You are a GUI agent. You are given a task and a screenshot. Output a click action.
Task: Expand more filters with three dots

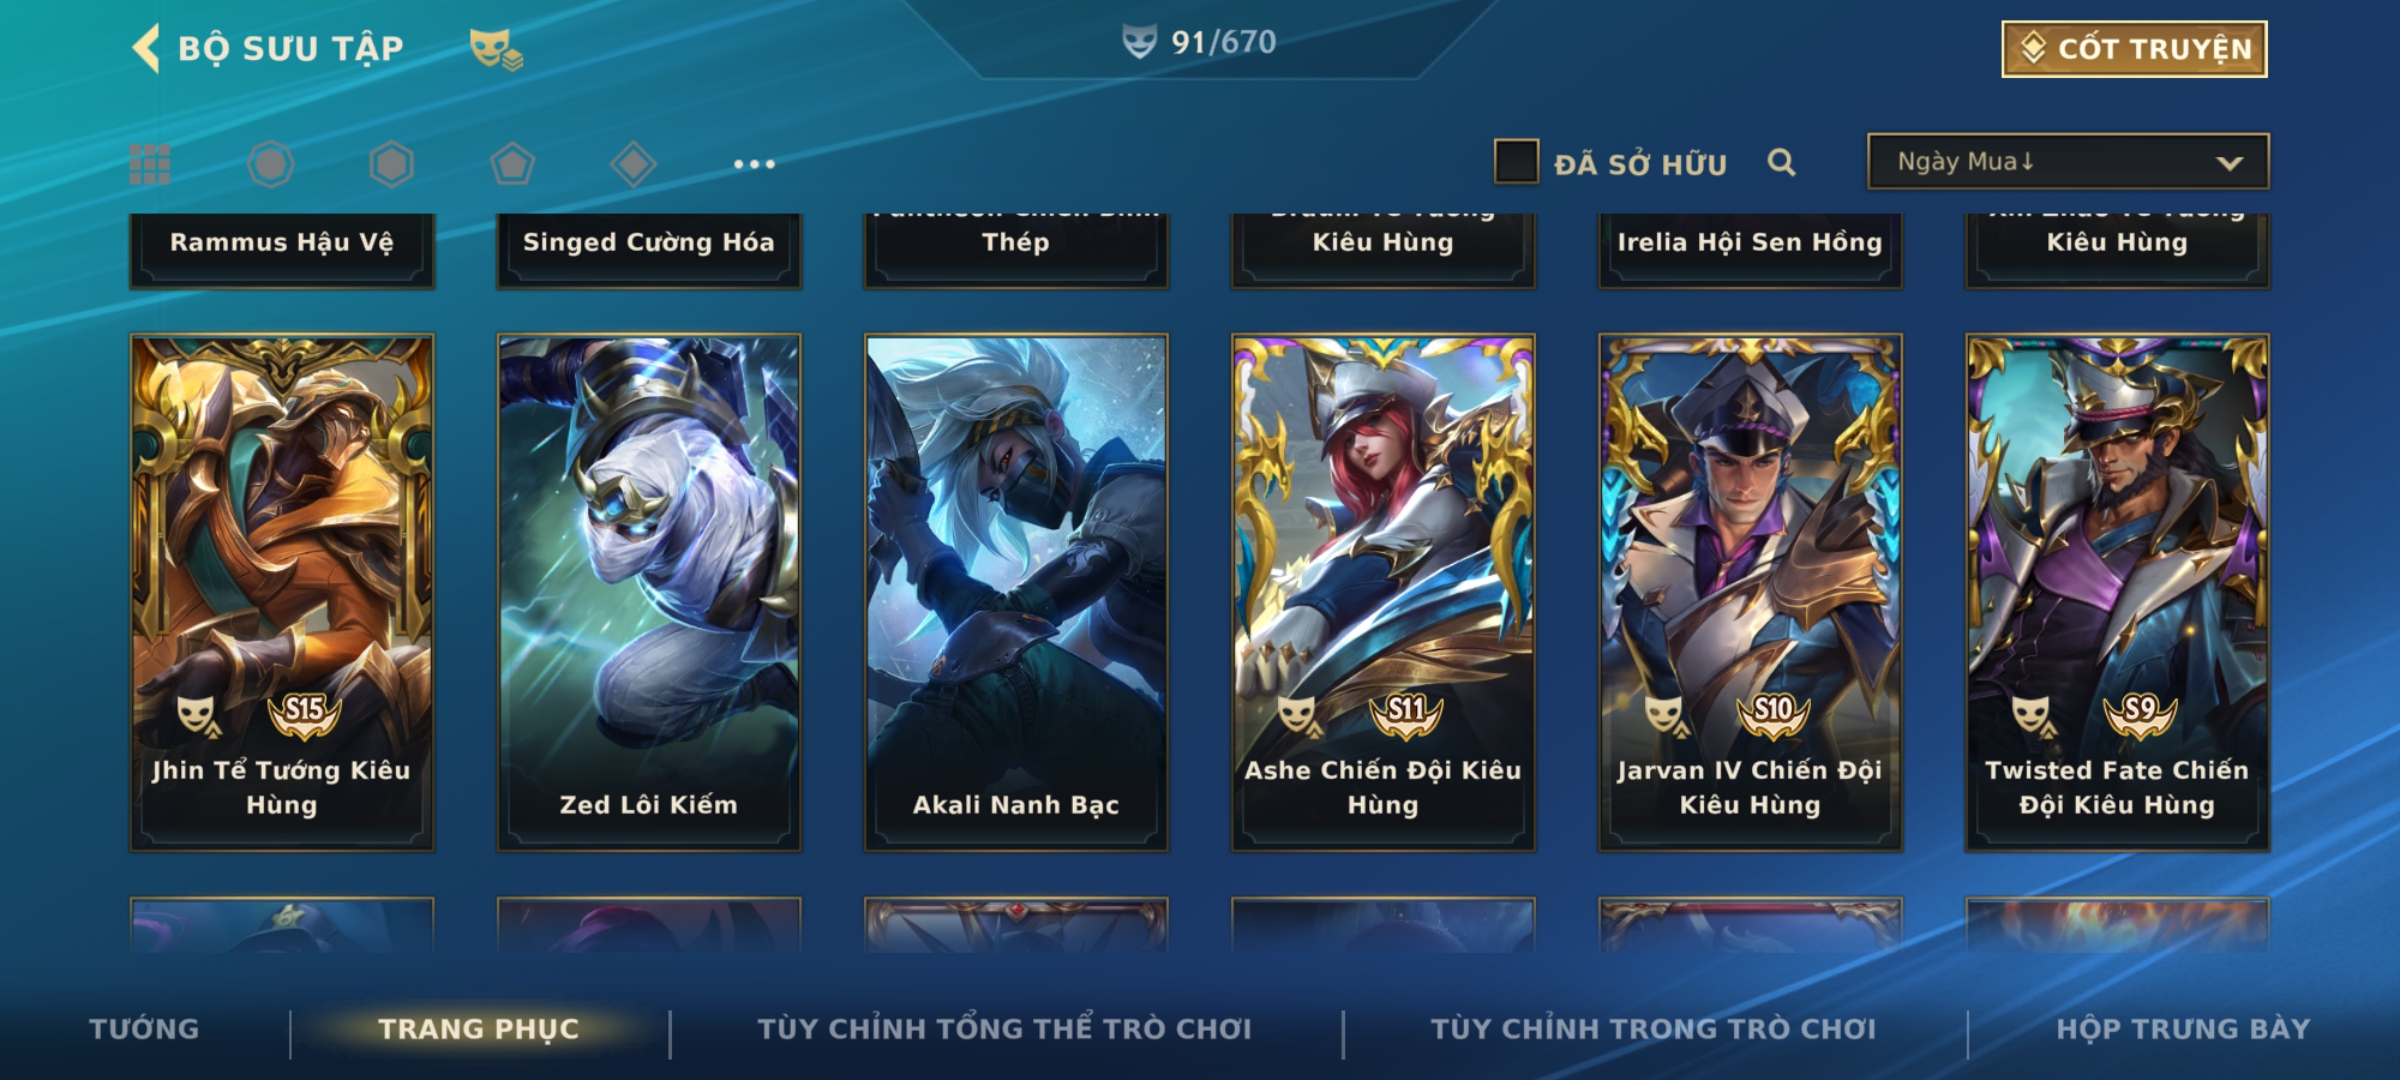point(754,164)
